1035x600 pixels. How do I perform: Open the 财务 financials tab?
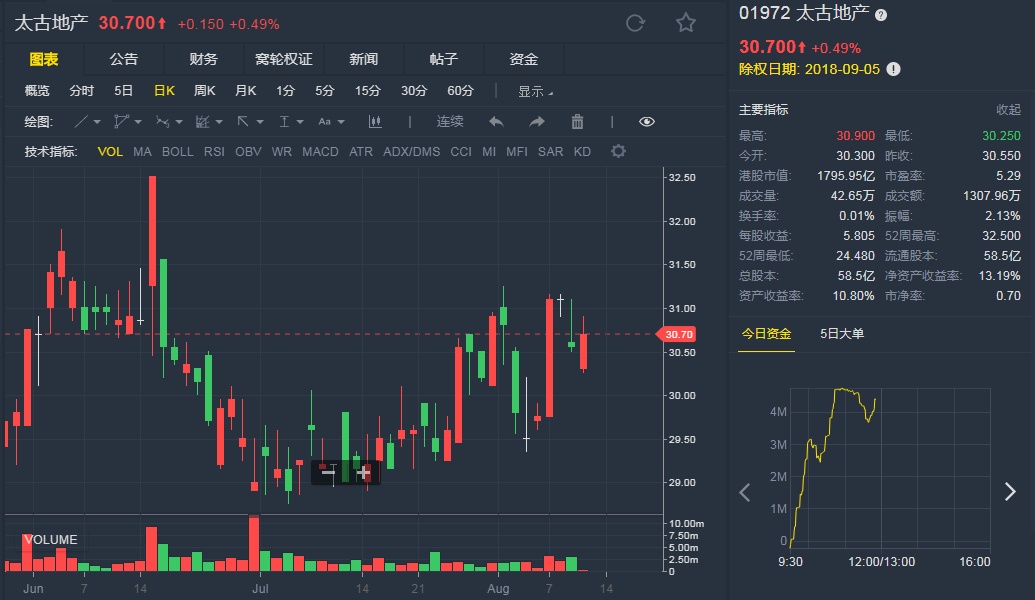203,59
